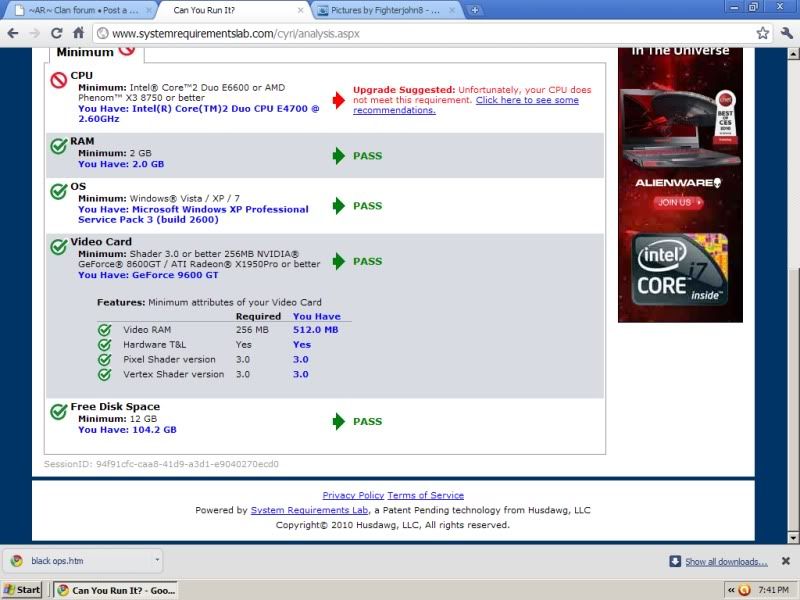Reload the page with the refresh icon
The width and height of the screenshot is (800, 600).
(x=57, y=34)
